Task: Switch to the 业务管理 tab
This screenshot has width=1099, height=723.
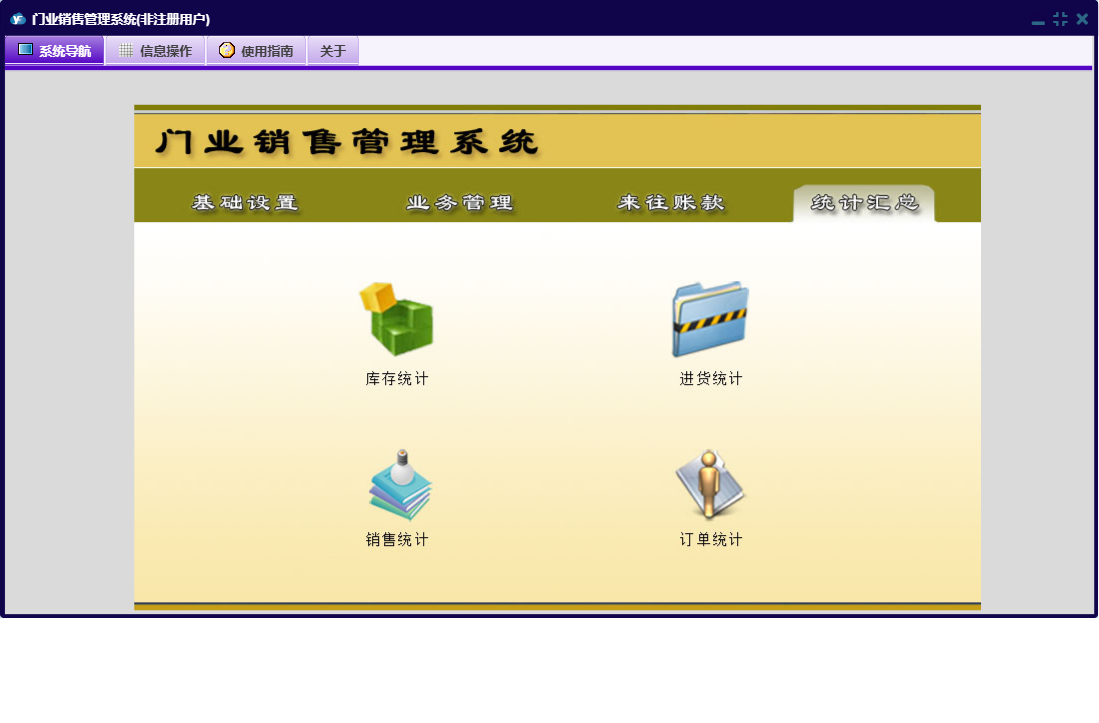Action: pos(460,203)
